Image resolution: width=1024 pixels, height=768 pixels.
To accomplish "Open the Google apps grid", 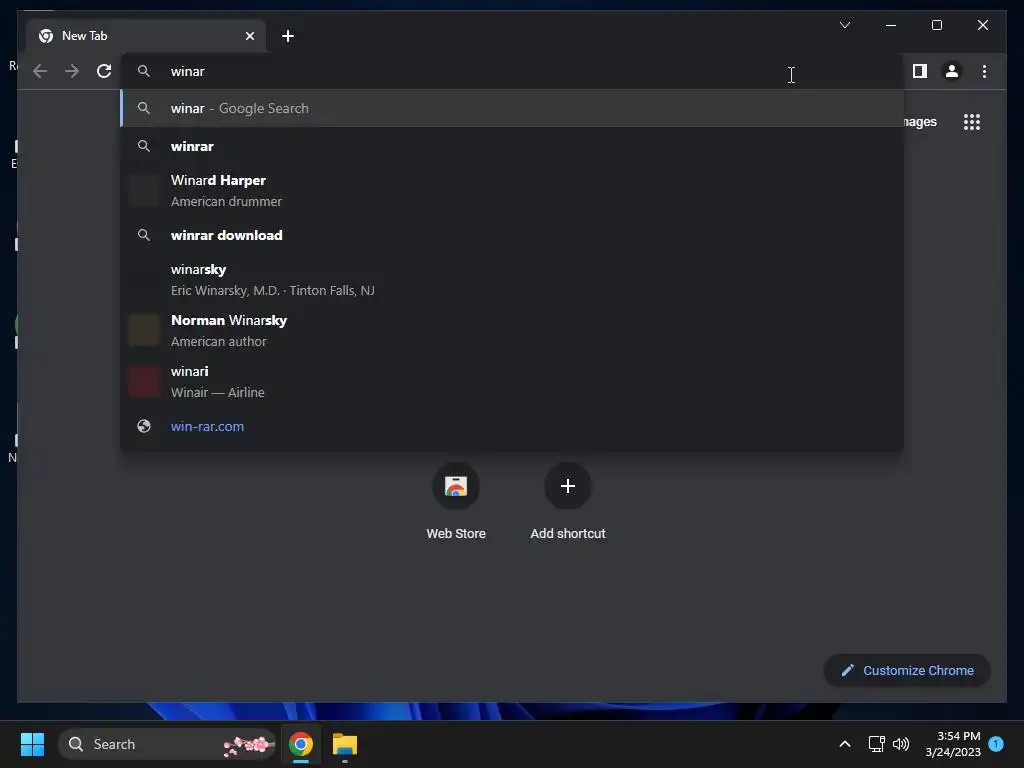I will pyautogui.click(x=972, y=122).
